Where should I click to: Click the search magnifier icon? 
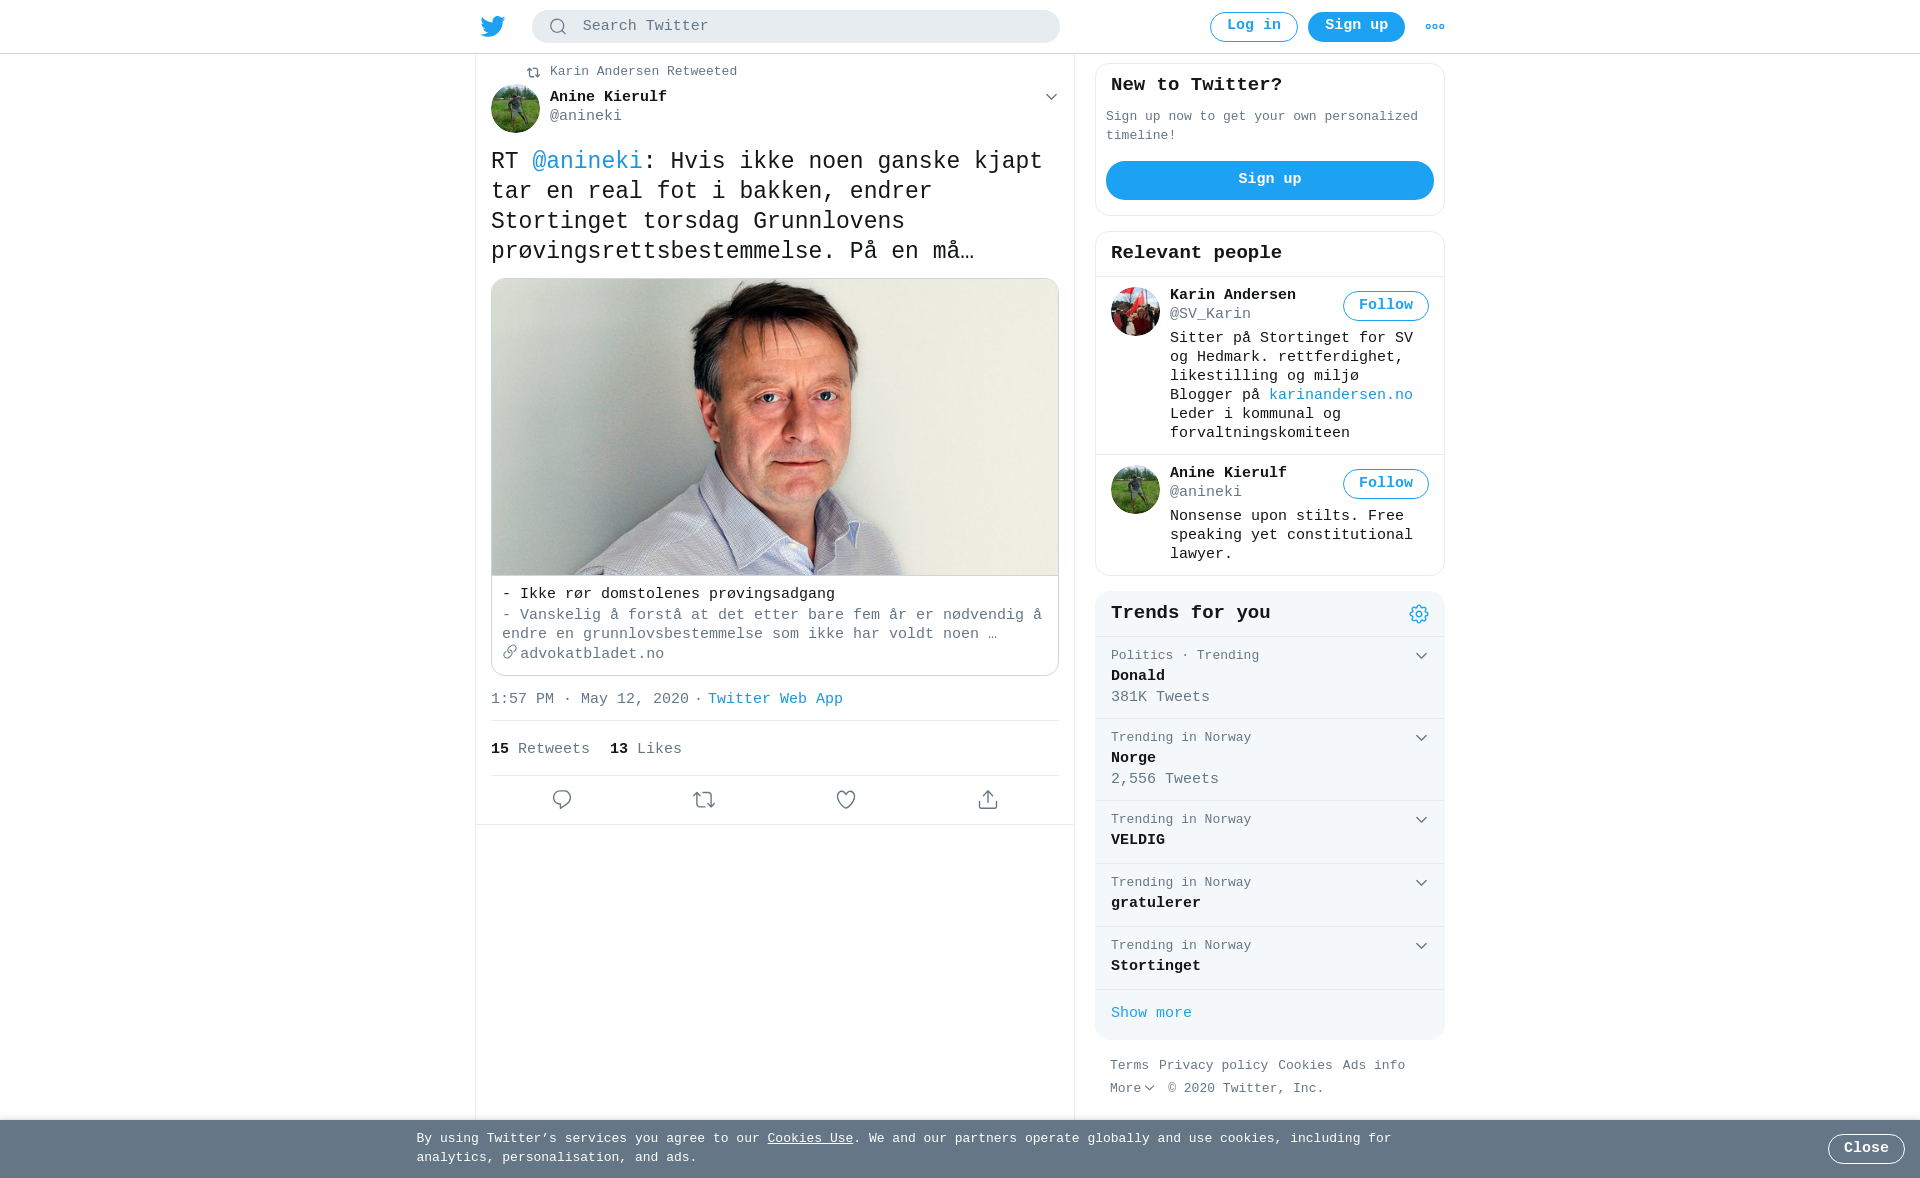(x=558, y=27)
